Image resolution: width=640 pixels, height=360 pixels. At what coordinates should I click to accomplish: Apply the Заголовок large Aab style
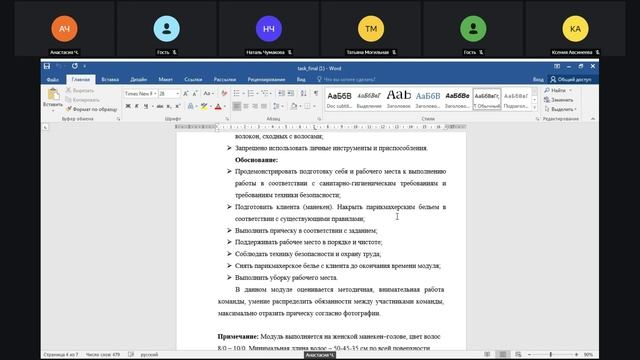(x=398, y=99)
